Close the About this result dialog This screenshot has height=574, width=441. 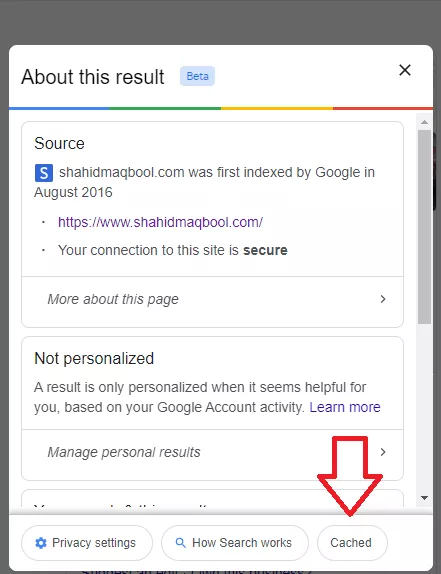pos(405,70)
